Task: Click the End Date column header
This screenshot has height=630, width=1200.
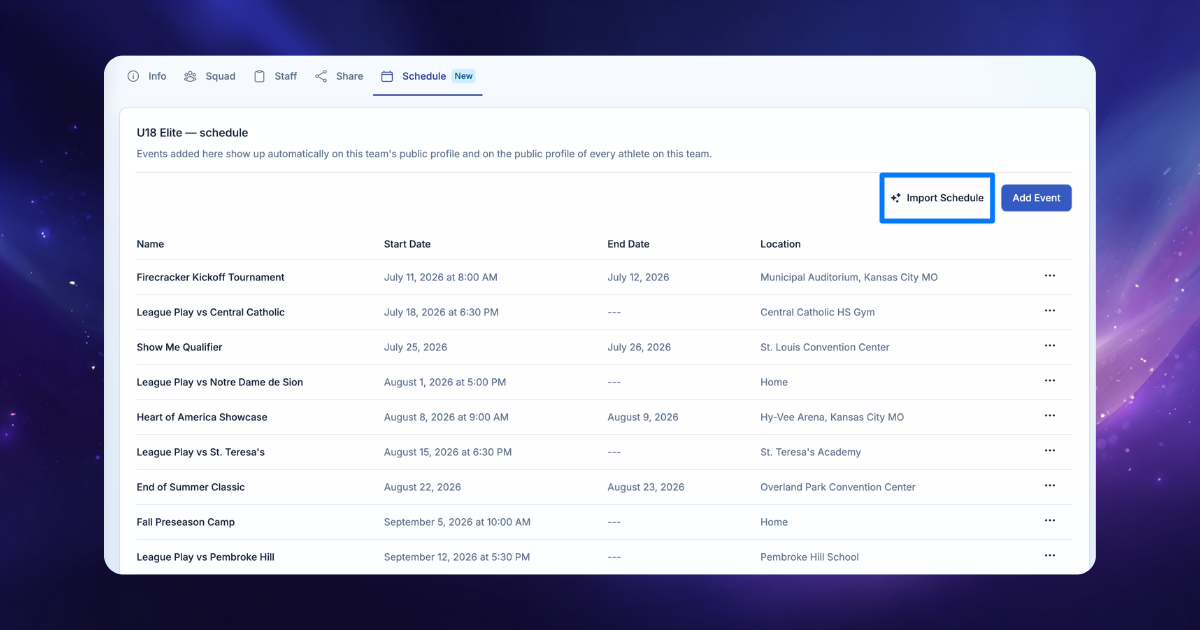Action: pyautogui.click(x=628, y=244)
